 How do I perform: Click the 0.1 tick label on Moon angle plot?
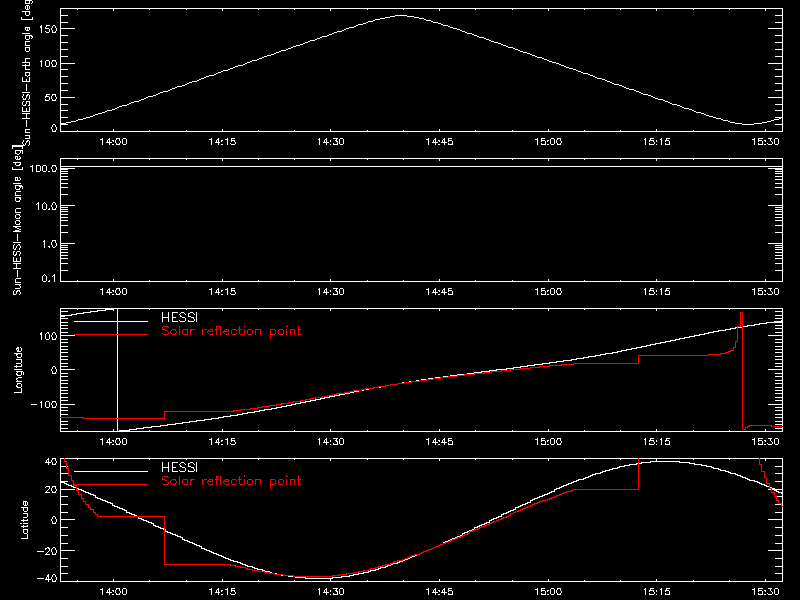click(49, 278)
